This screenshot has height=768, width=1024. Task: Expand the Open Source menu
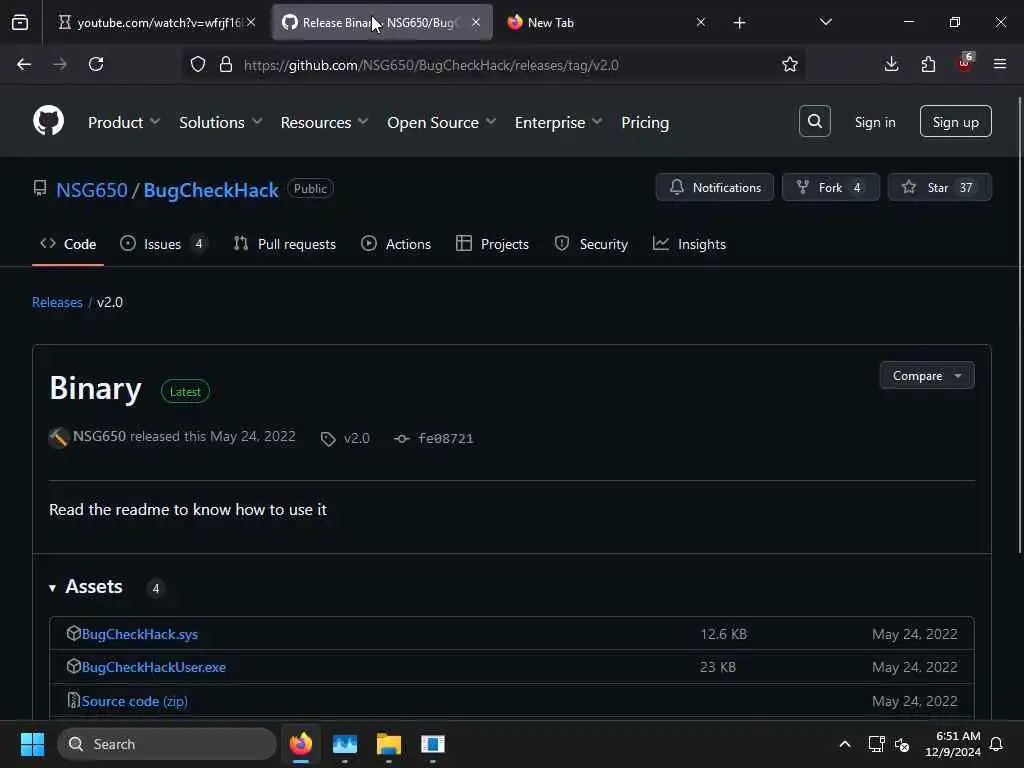tap(441, 122)
